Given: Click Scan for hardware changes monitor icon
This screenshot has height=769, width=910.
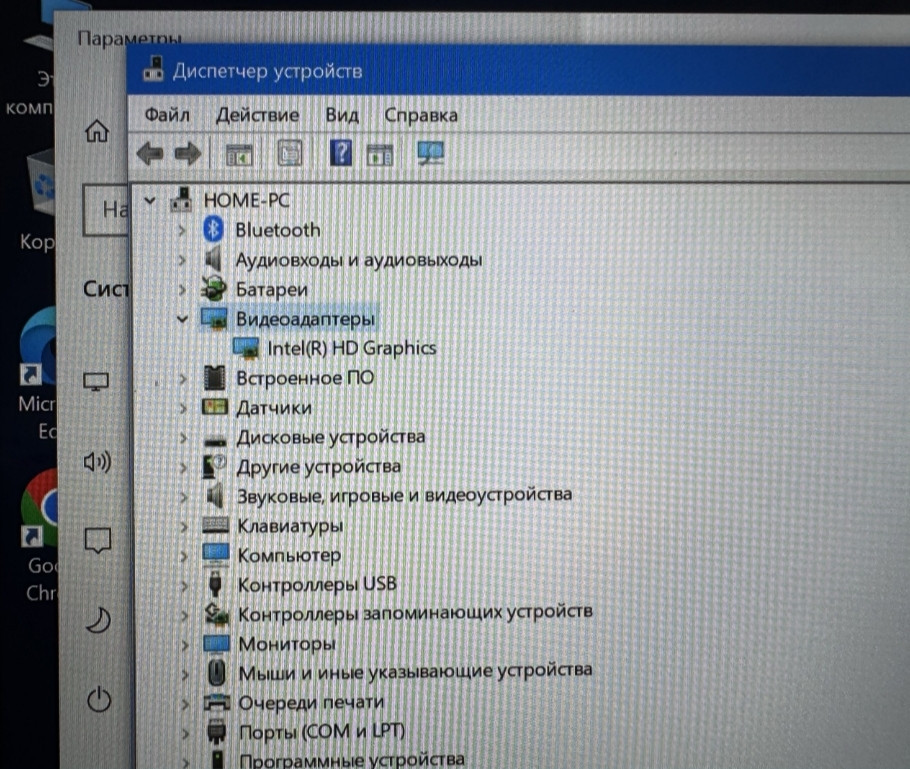Looking at the screenshot, I should coord(430,153).
